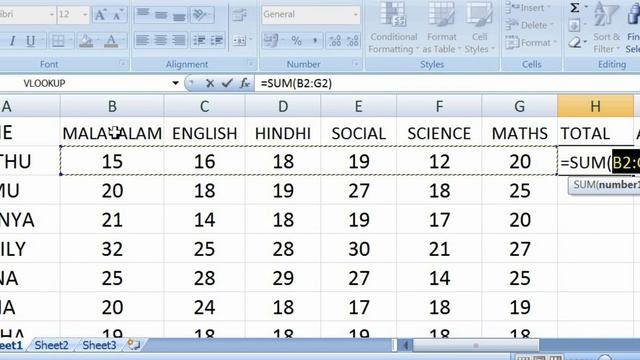The image size is (640, 360).
Task: Click the cell containing 30
Action: coord(359,249)
